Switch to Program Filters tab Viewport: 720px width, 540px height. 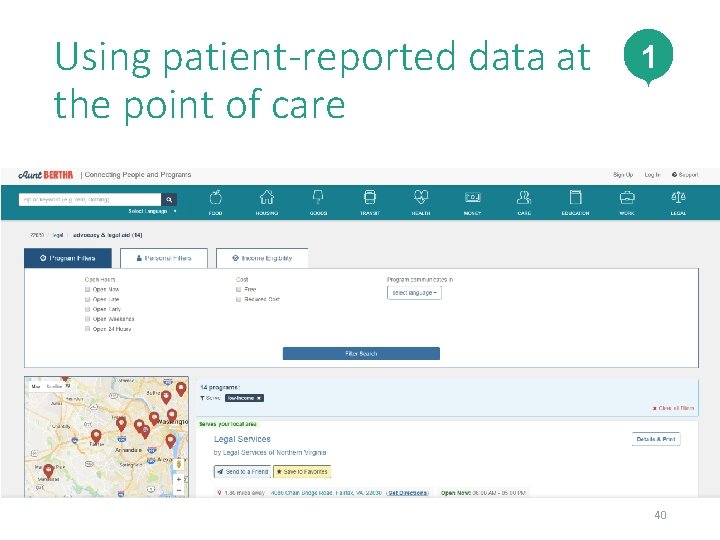68,258
